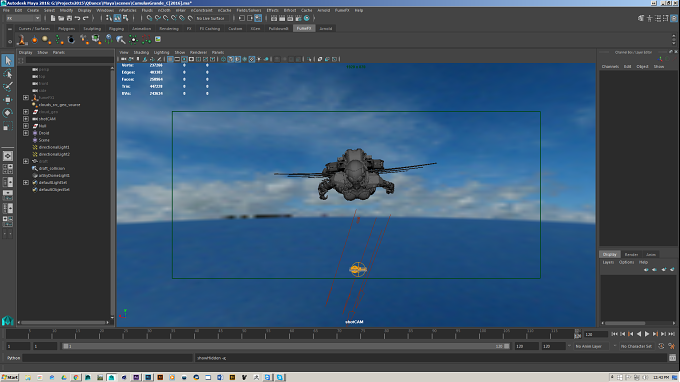Open the viewport Shading menu
The height and width of the screenshot is (382, 680).
pos(141,52)
